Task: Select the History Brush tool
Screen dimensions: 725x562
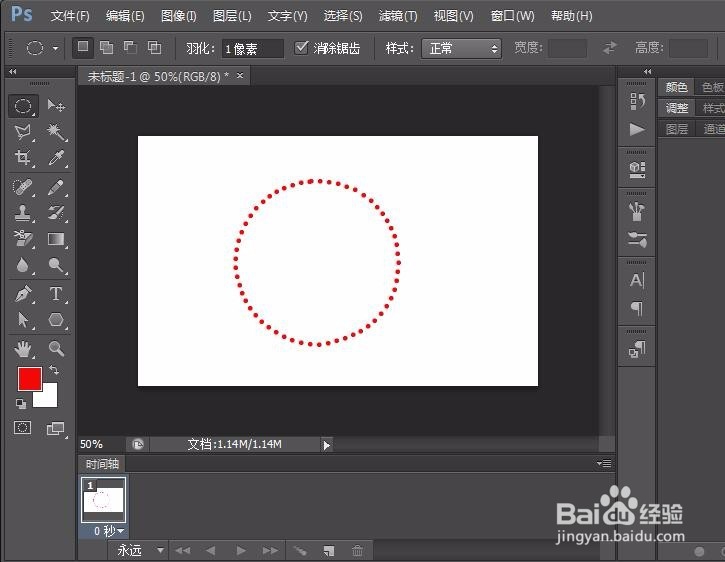Action: pos(56,213)
